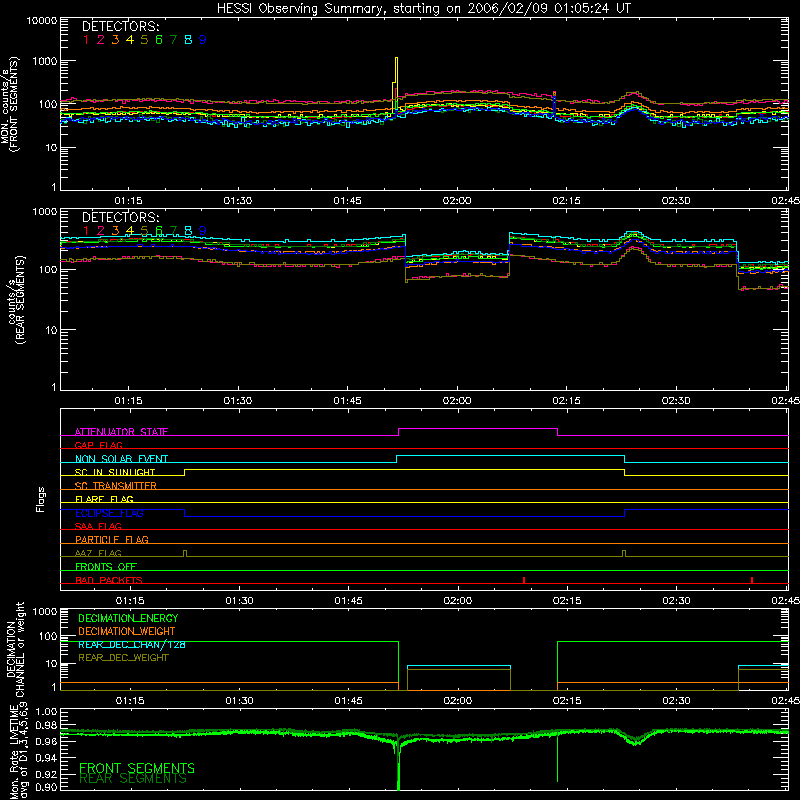Select SC_TRANSMITTER flag label

tap(116, 486)
